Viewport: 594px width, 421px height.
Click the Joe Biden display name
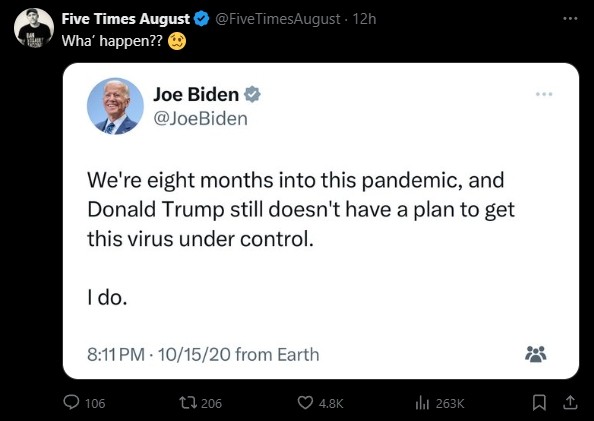[x=196, y=94]
